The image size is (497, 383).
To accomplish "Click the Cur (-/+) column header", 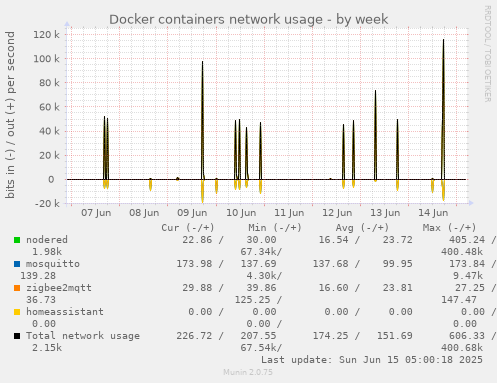I will coord(188,228).
